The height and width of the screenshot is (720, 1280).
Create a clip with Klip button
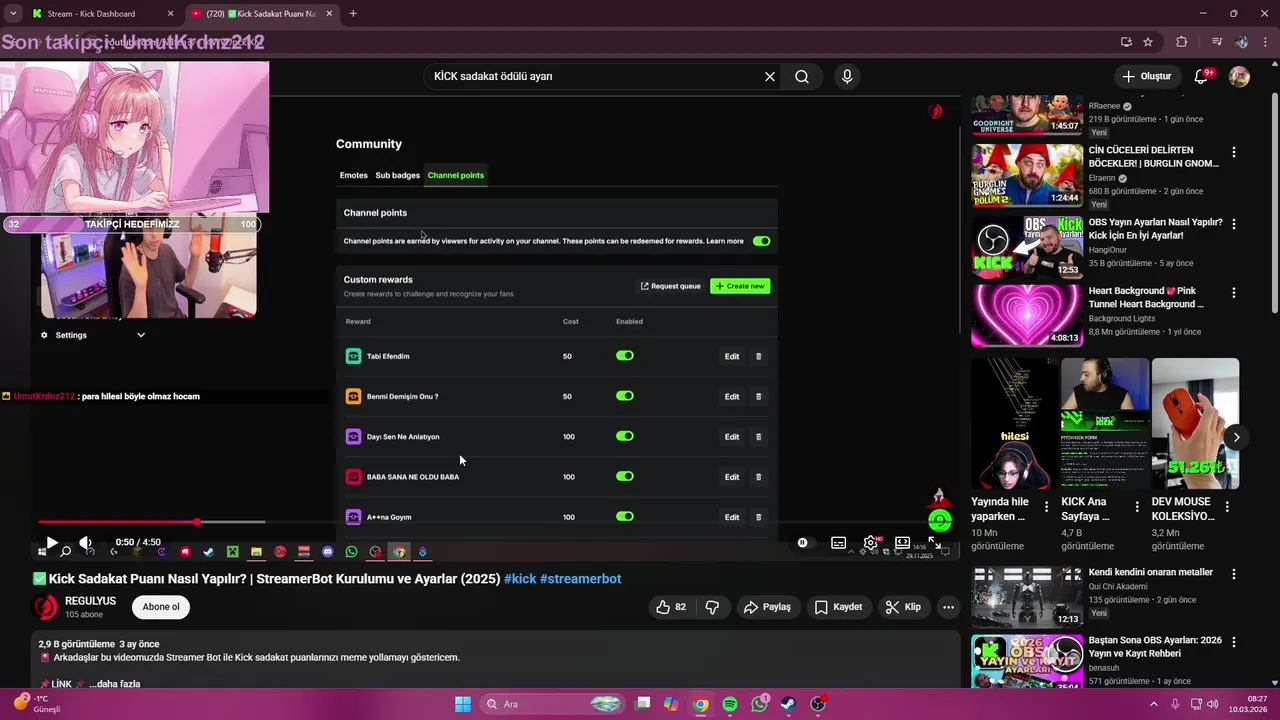(903, 607)
